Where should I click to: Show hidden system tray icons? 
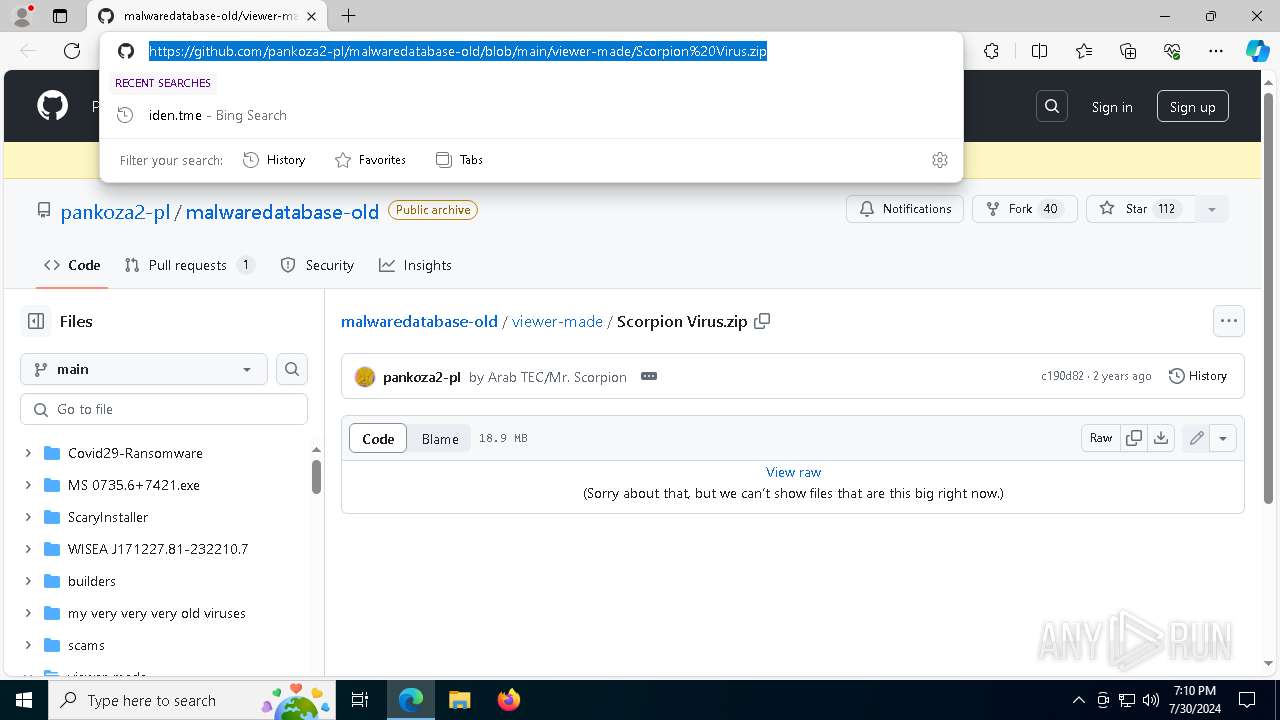[1078, 700]
